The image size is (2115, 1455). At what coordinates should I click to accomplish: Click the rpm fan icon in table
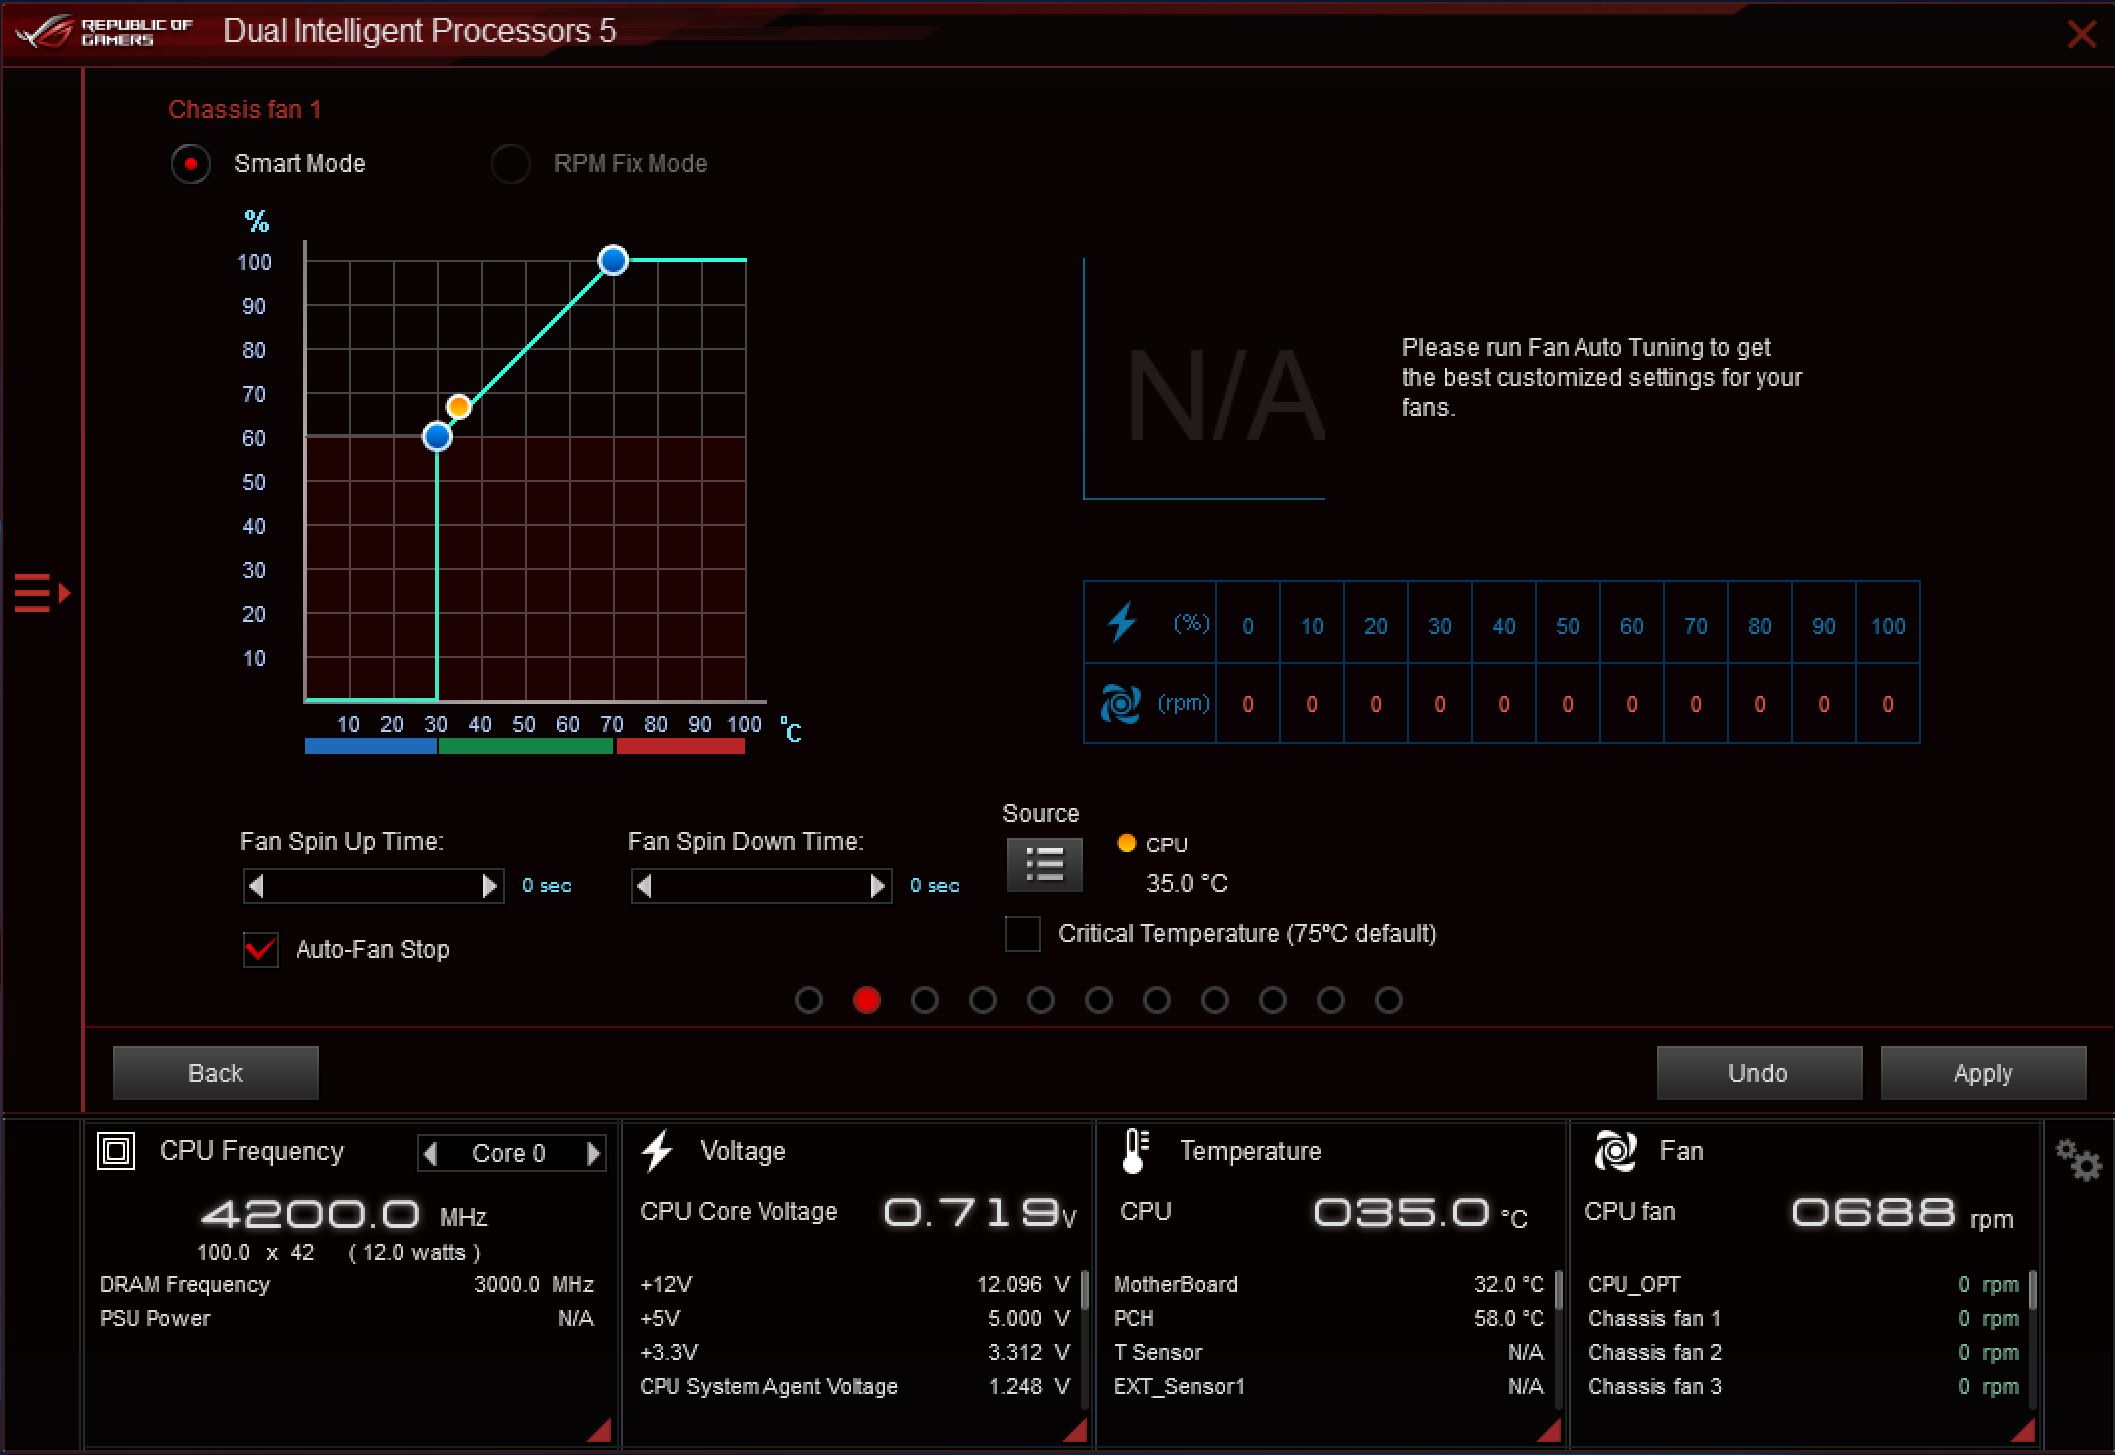pos(1120,704)
